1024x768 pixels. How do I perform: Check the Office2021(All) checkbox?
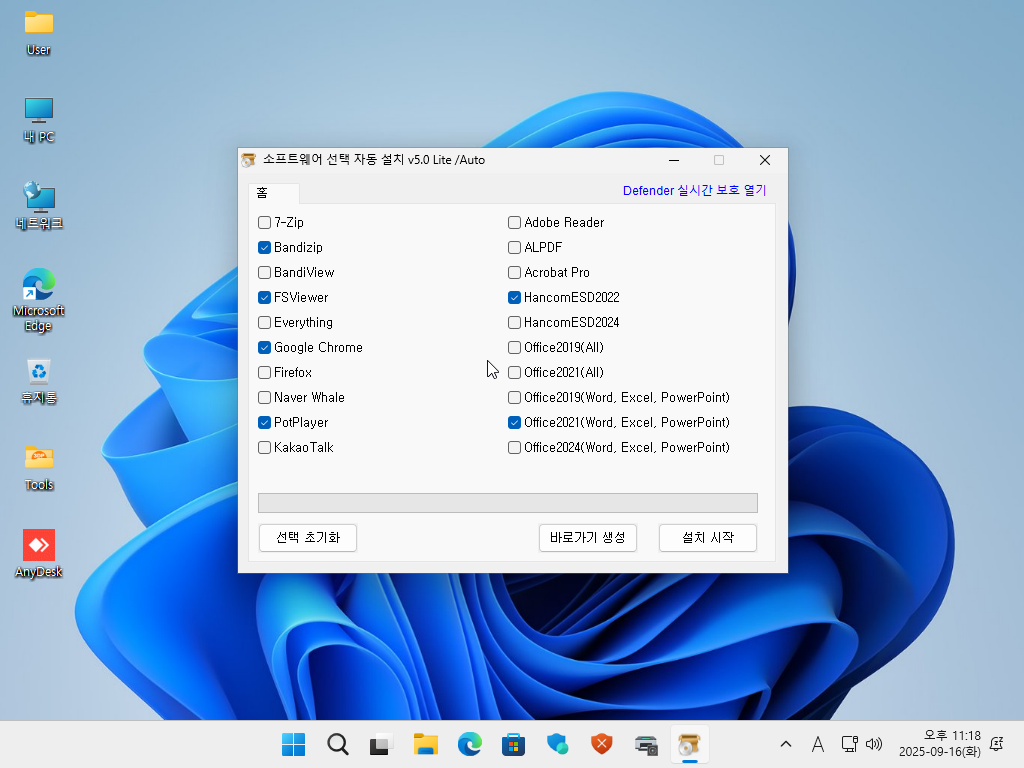click(x=515, y=372)
